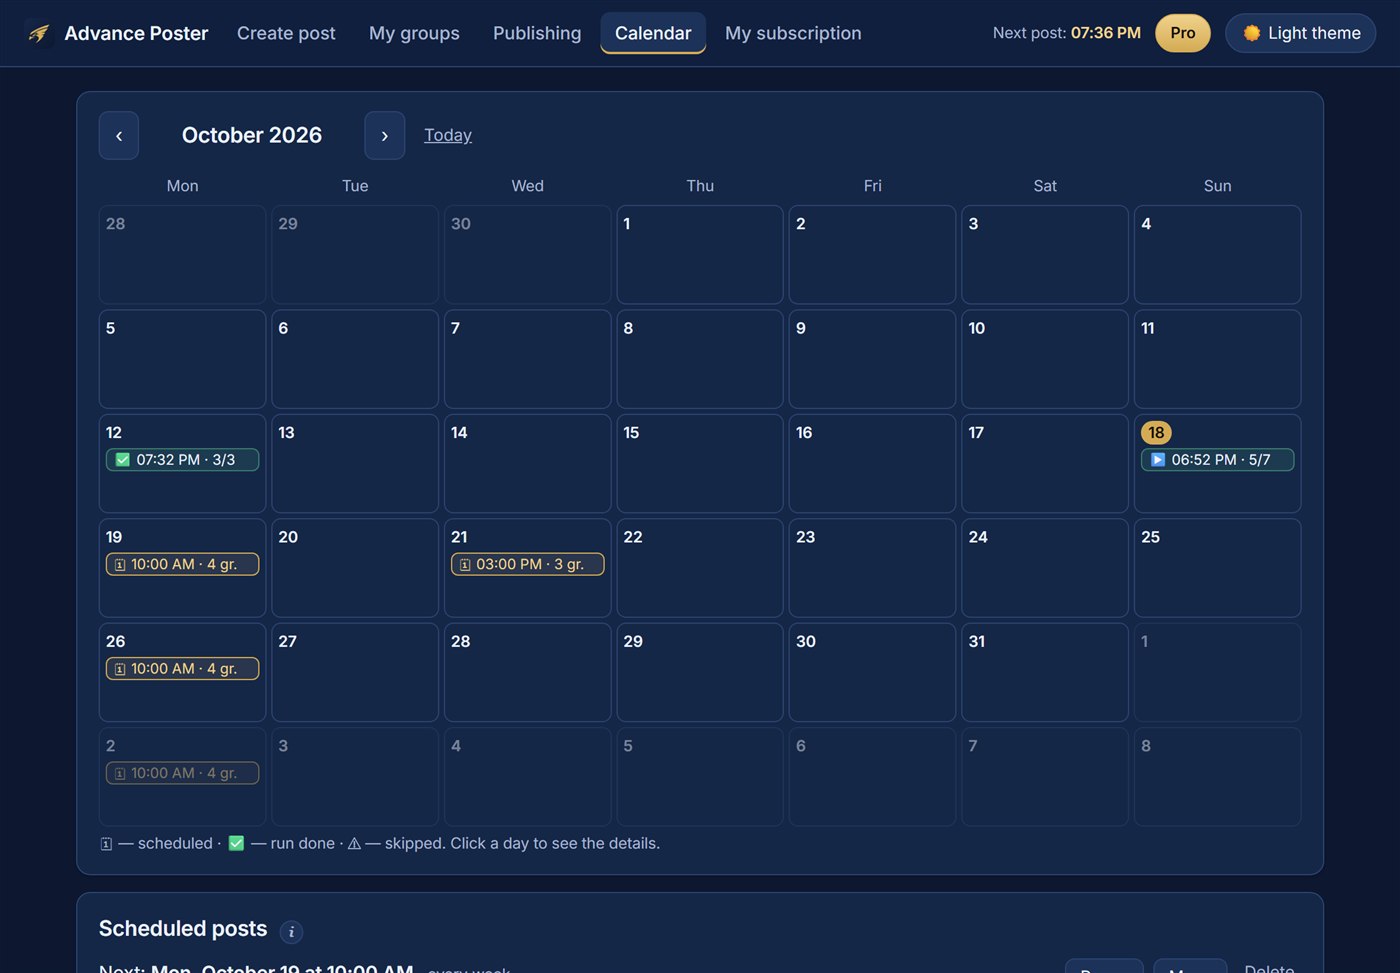The width and height of the screenshot is (1400, 973).
Task: Open October 19 scheduled 10:00 AM event
Action: (x=182, y=564)
